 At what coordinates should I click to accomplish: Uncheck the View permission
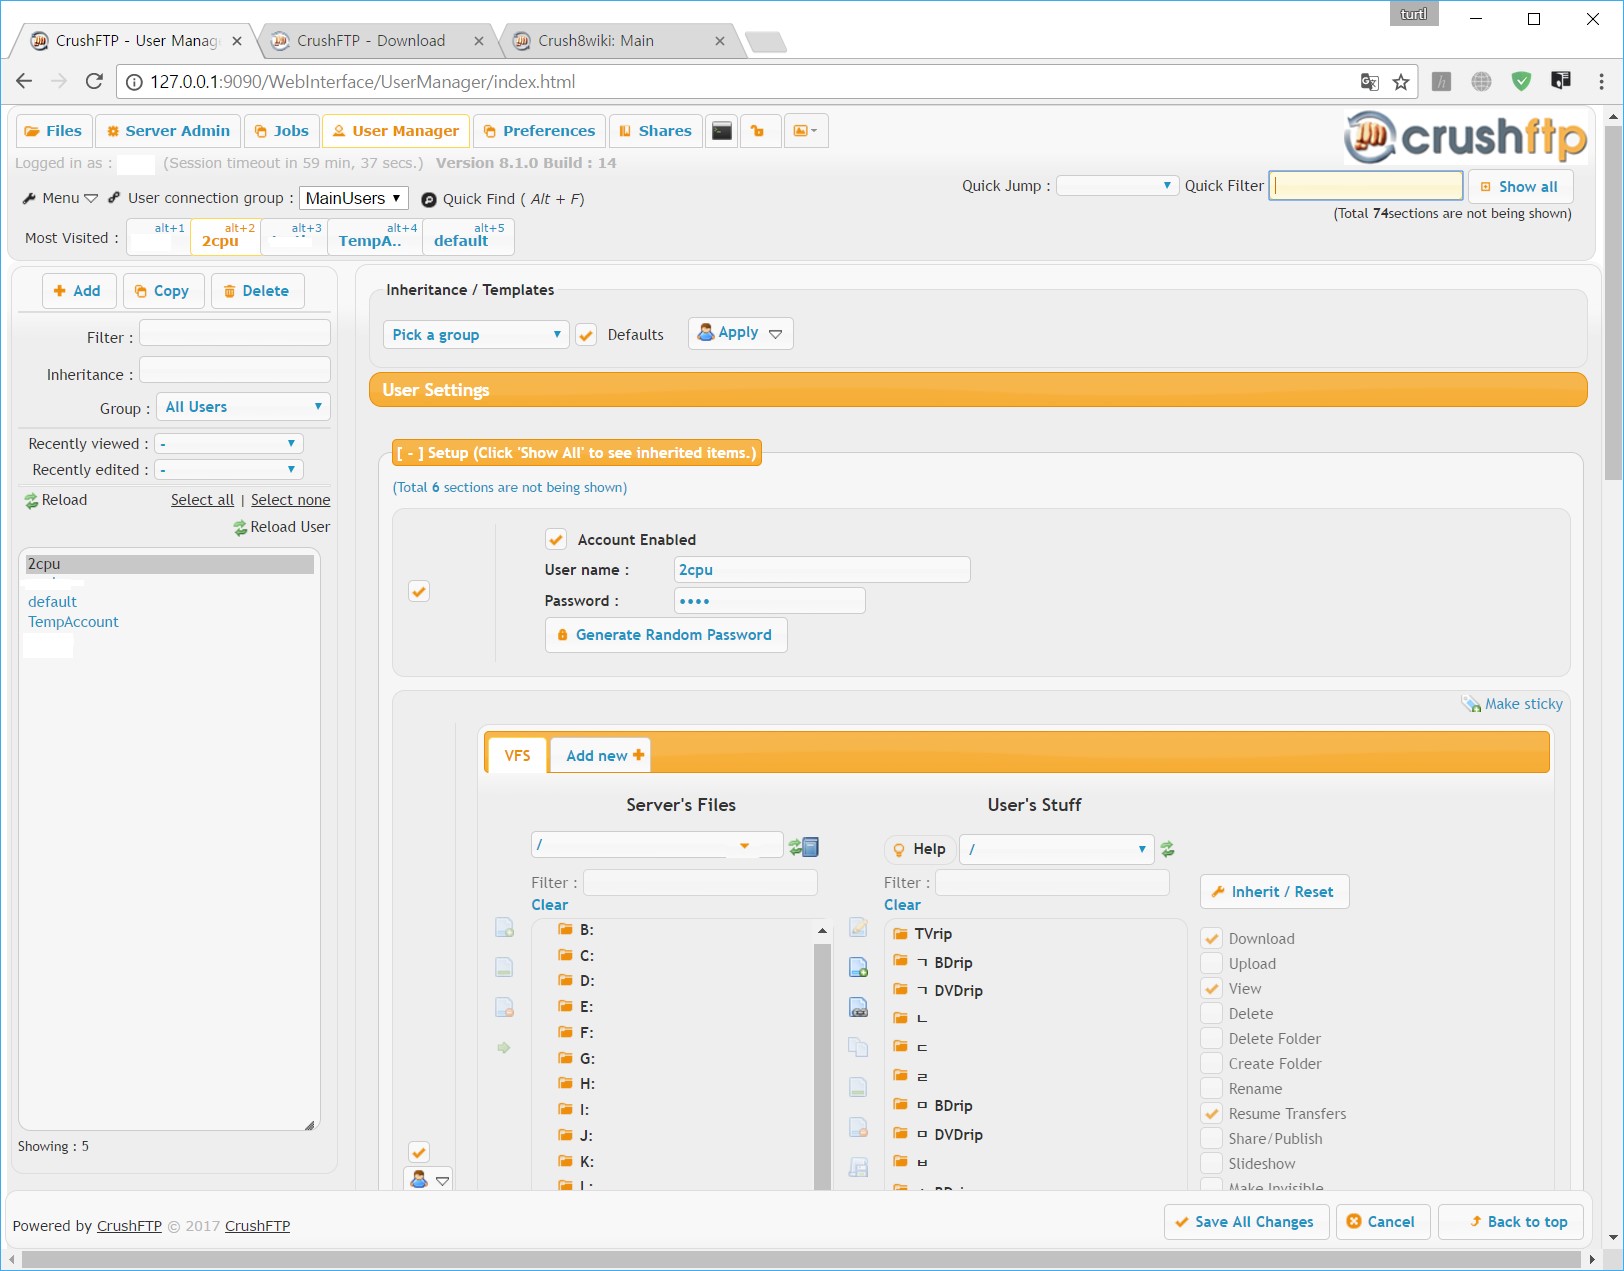(1211, 988)
